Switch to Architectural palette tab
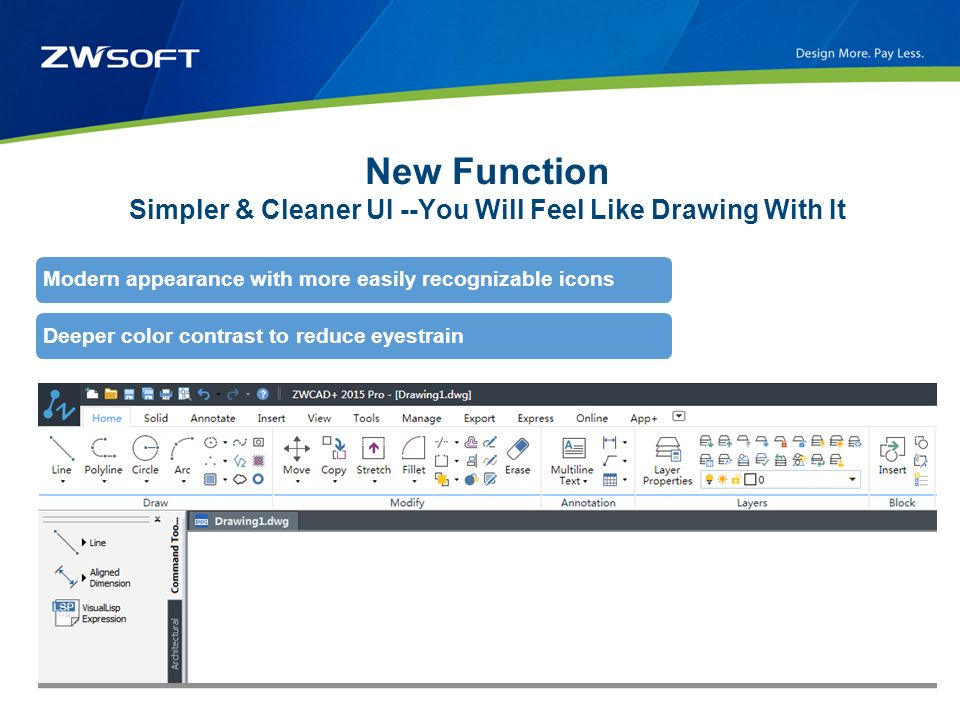Screen dimensions: 960x720 coord(175,642)
